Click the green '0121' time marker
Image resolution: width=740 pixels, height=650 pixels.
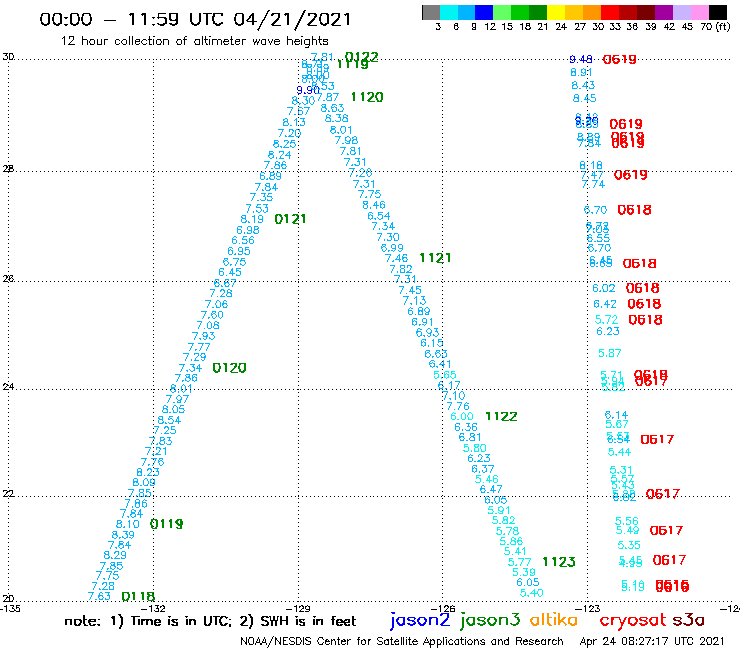290,219
